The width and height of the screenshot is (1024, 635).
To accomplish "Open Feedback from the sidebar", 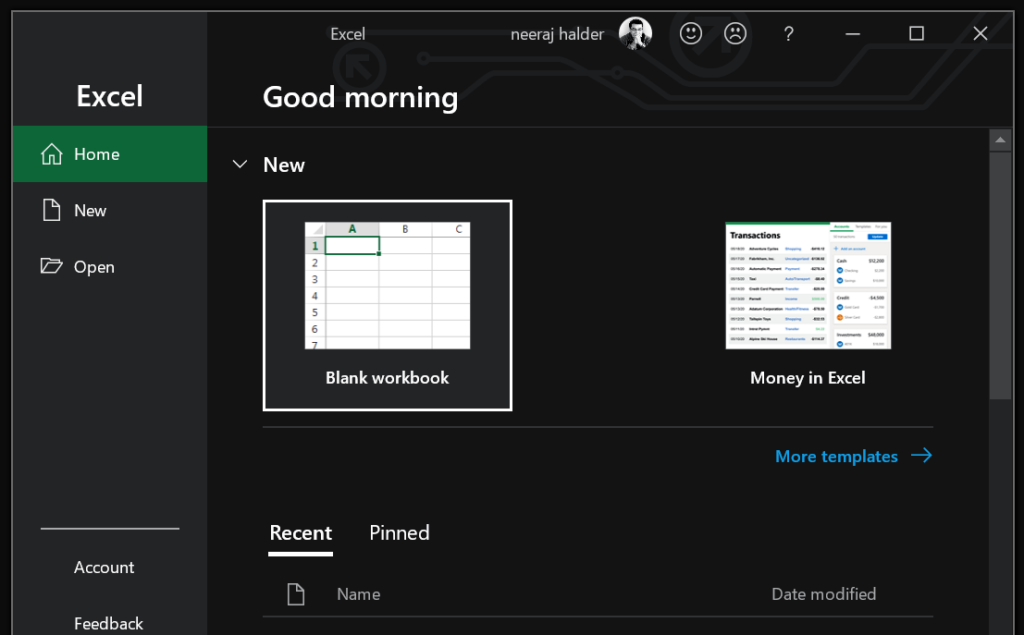I will (x=108, y=623).
